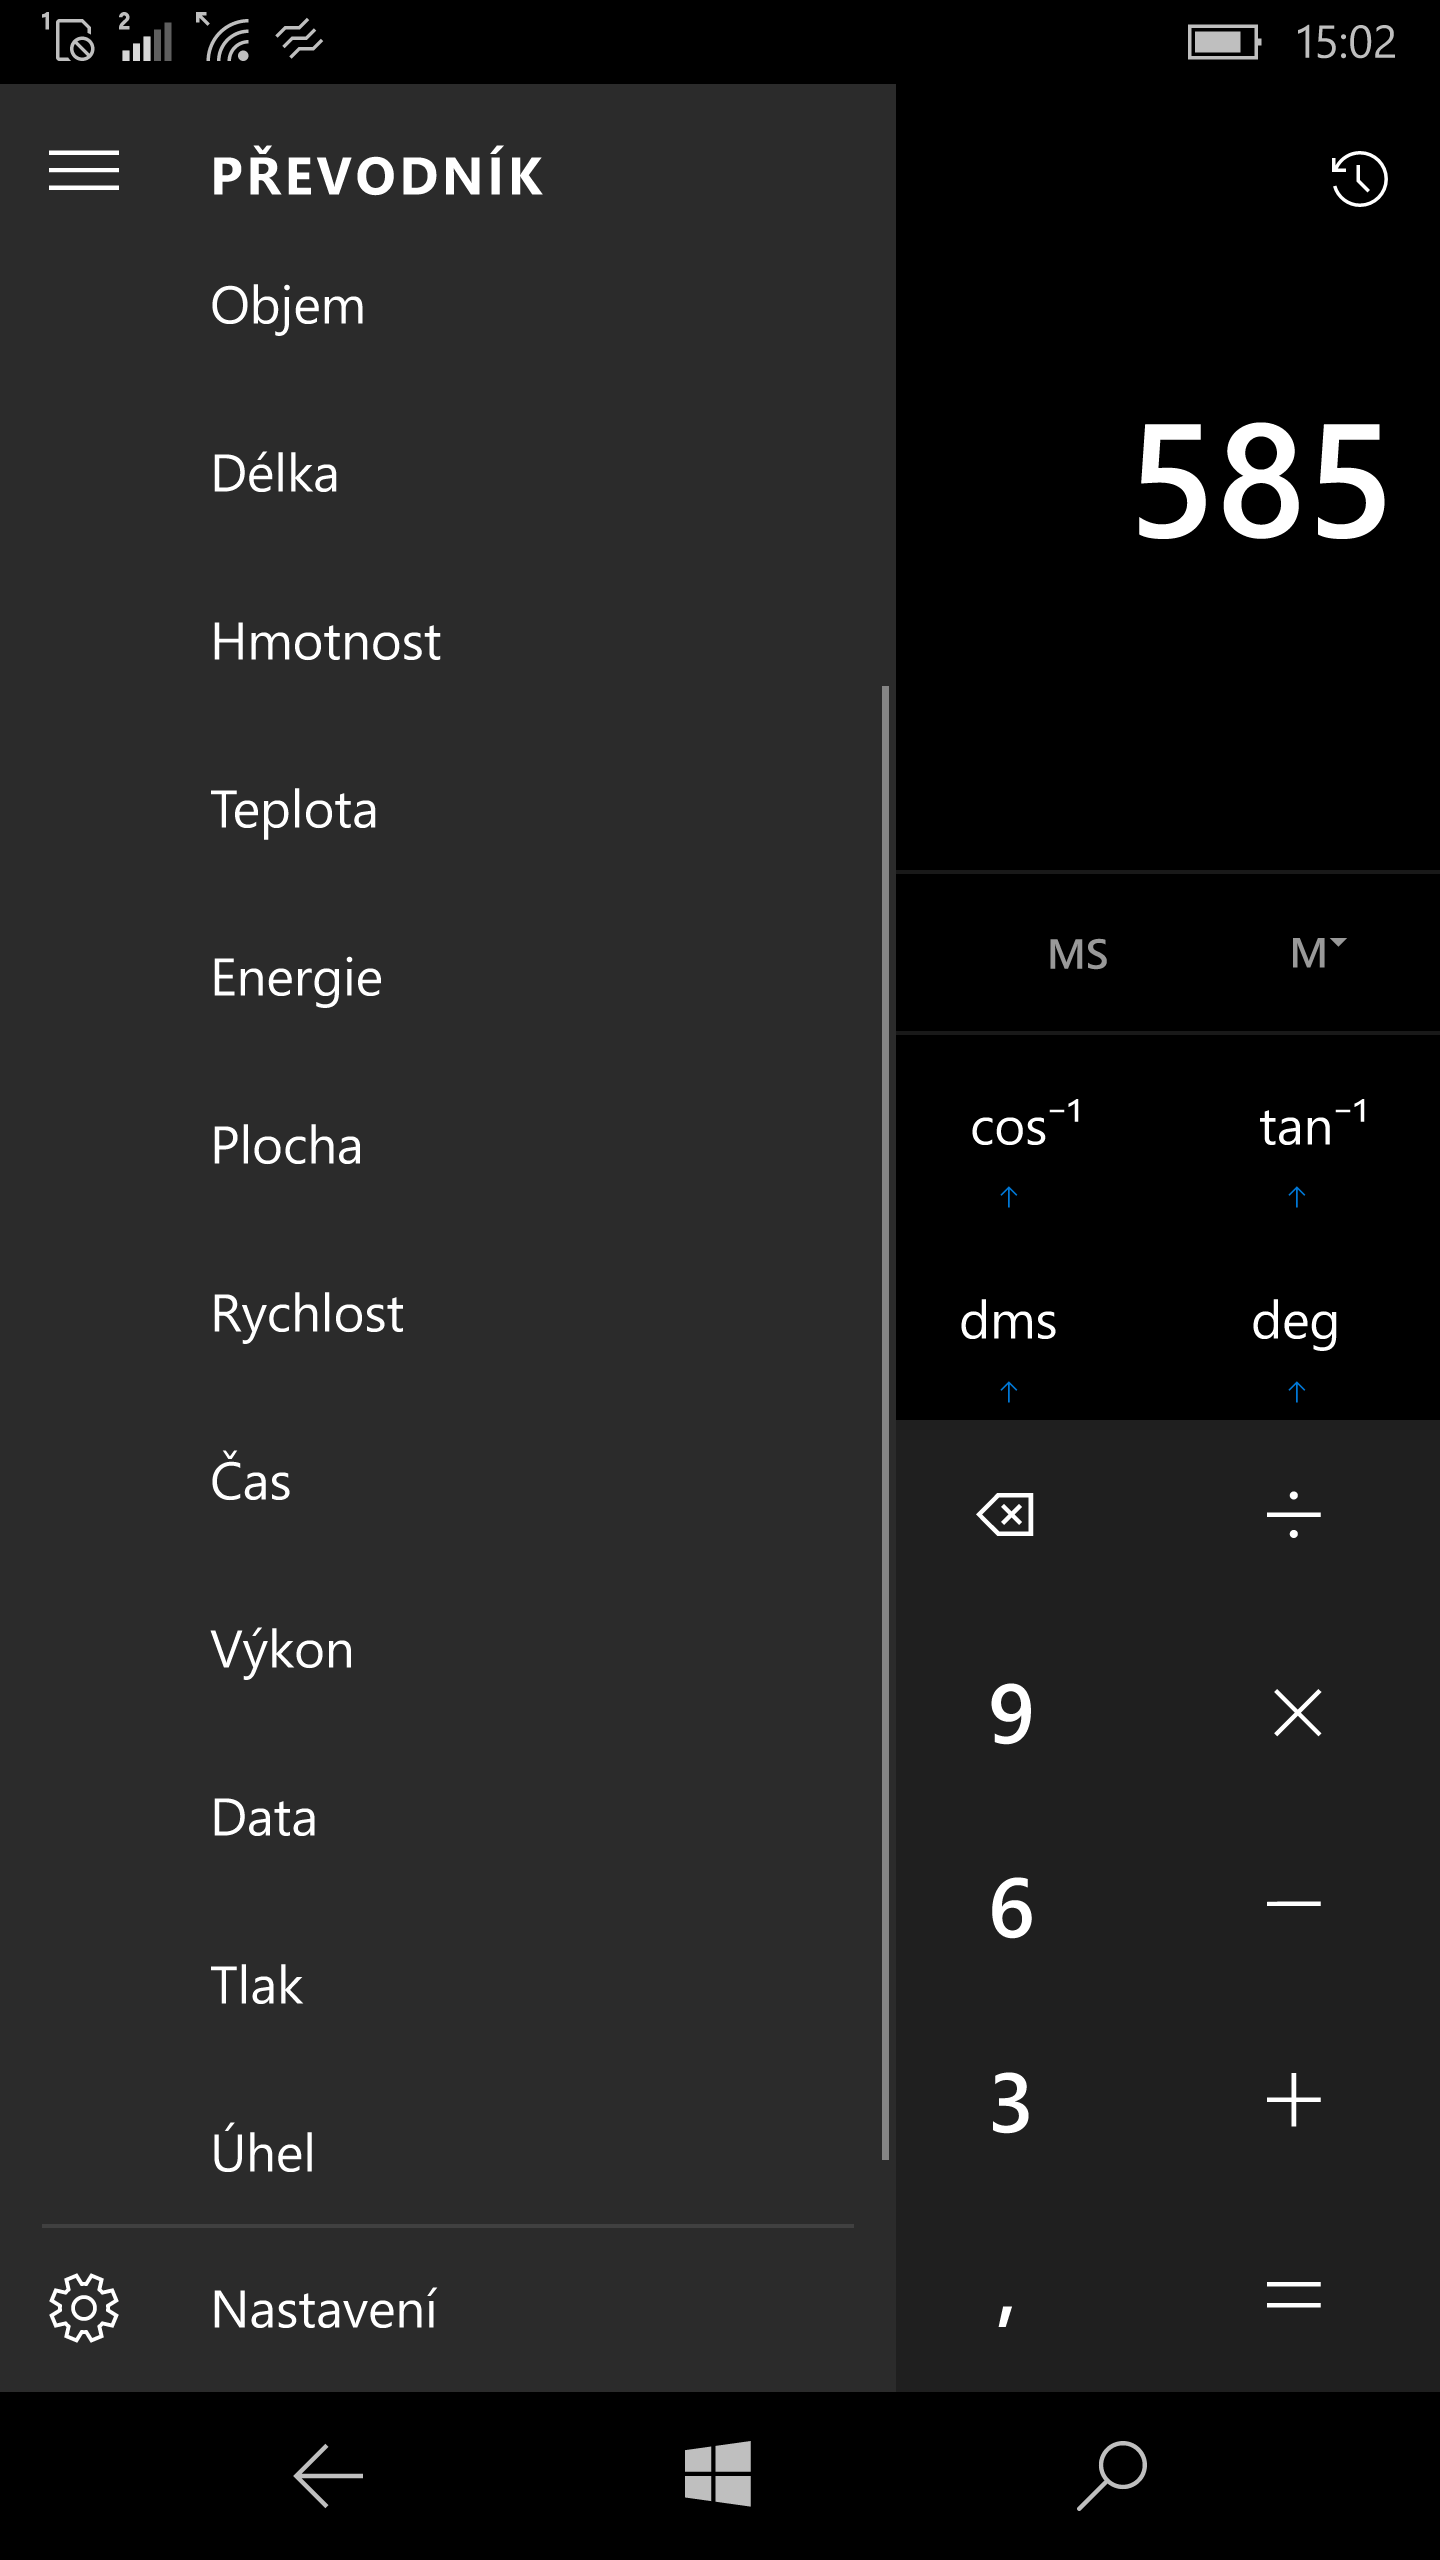Tap the Wi-Fi status icon
The image size is (1440, 2560).
223,37
